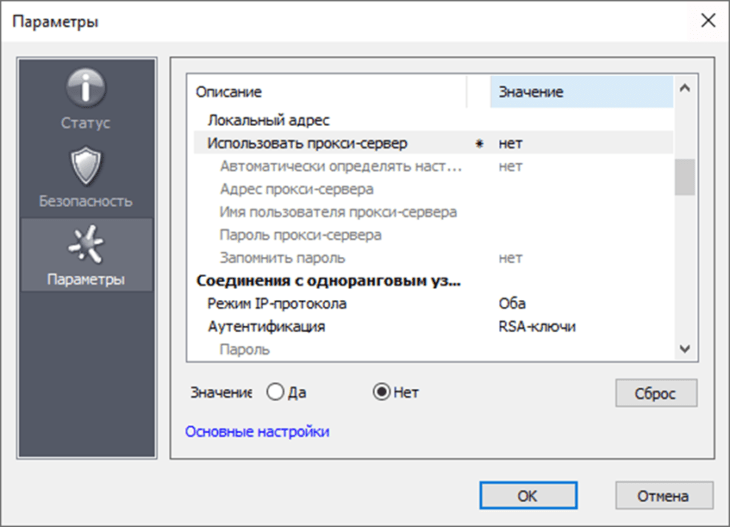Click the scrollbar up arrow
The height and width of the screenshot is (527, 730).
[x=684, y=88]
